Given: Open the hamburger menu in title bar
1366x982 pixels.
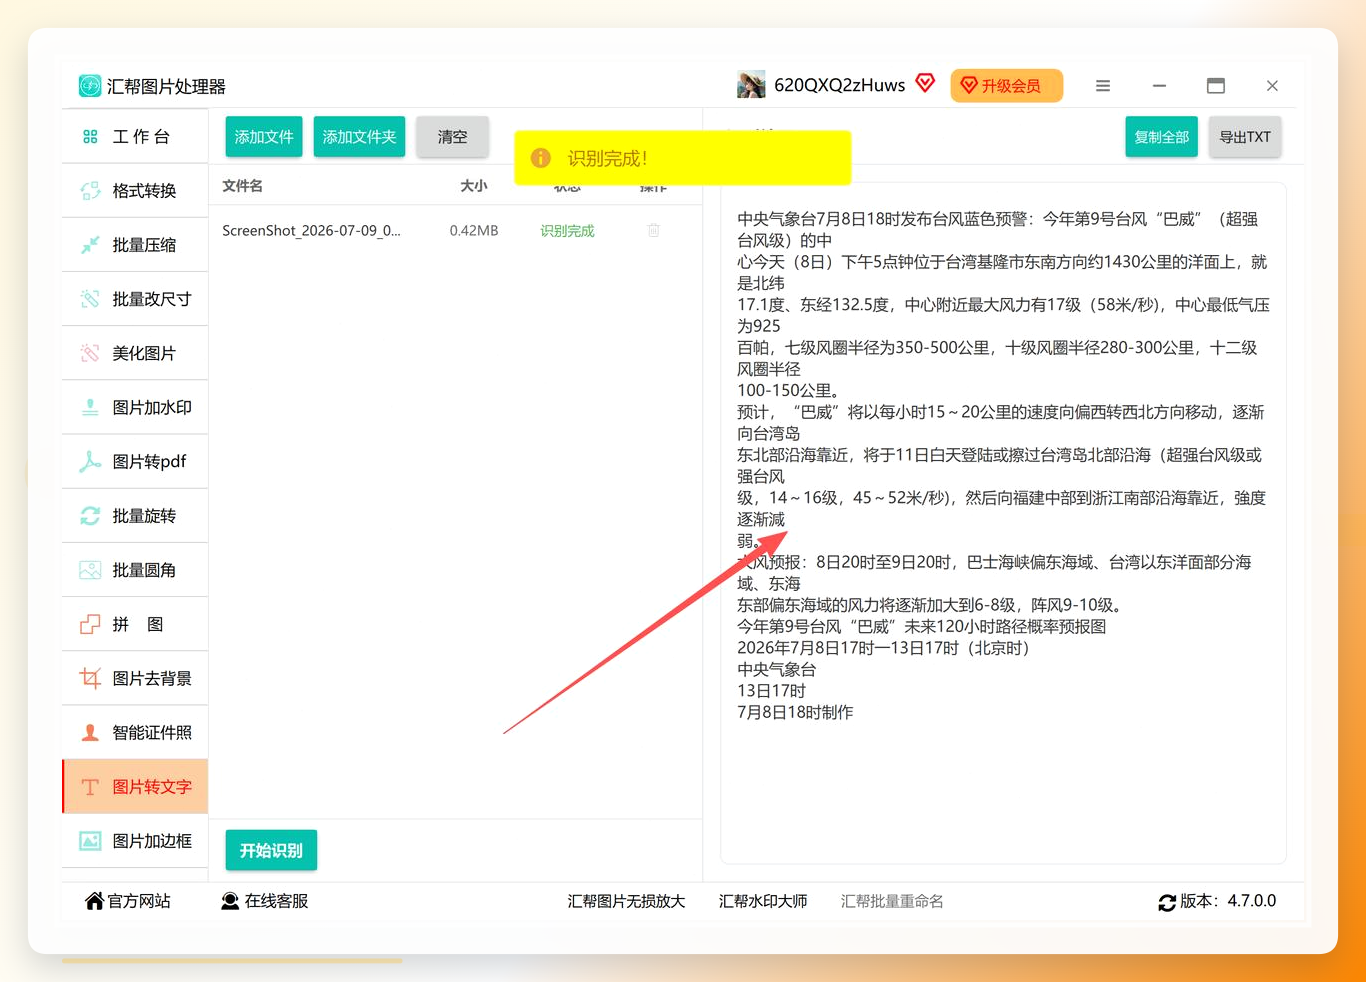Looking at the screenshot, I should pos(1103,86).
